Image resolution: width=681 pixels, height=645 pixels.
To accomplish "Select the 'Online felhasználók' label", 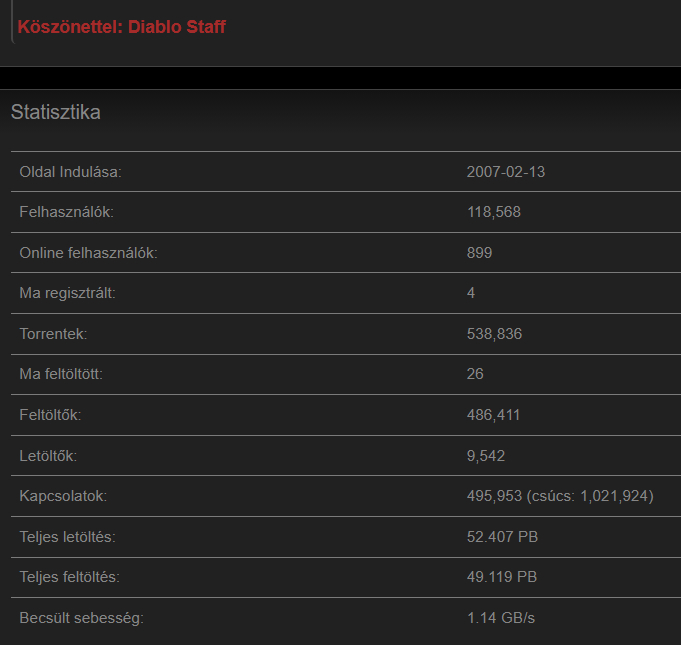I will pyautogui.click(x=89, y=253).
